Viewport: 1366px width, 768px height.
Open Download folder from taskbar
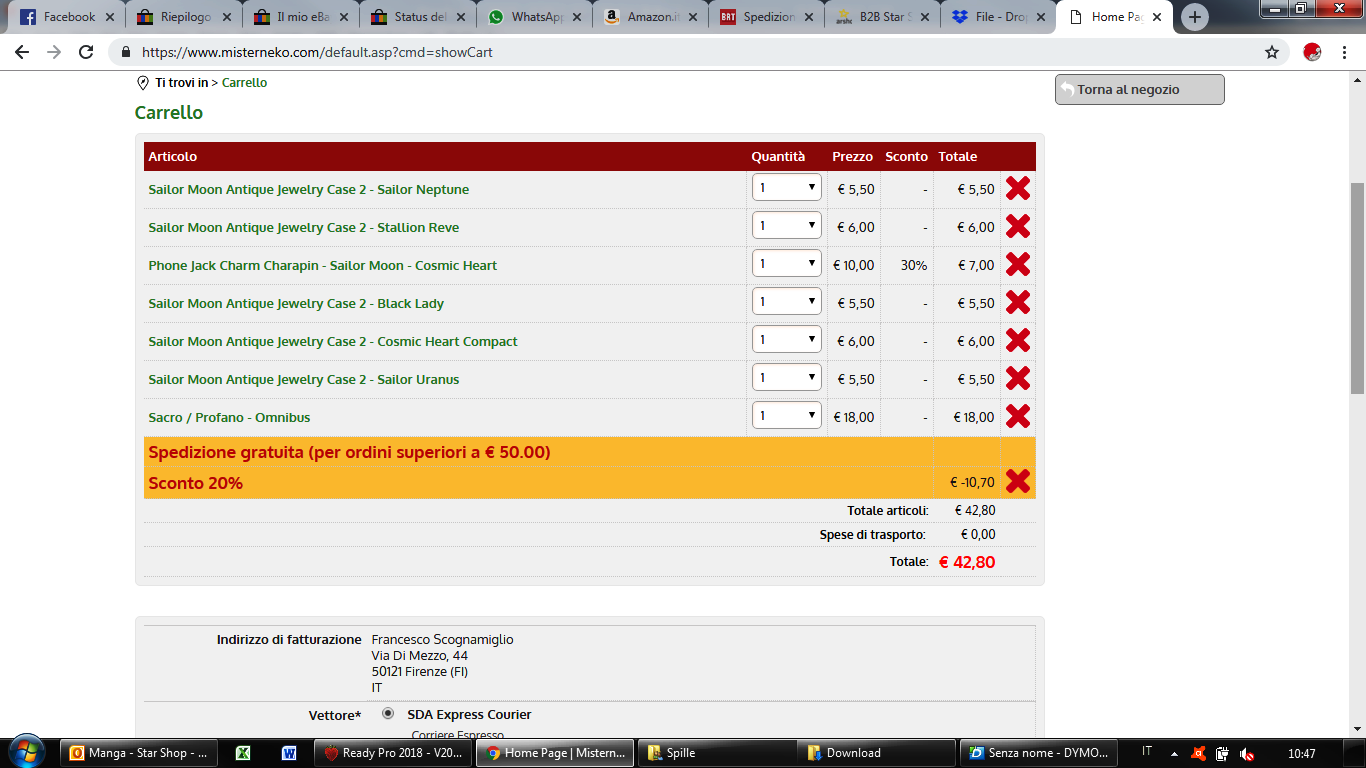pyautogui.click(x=877, y=753)
